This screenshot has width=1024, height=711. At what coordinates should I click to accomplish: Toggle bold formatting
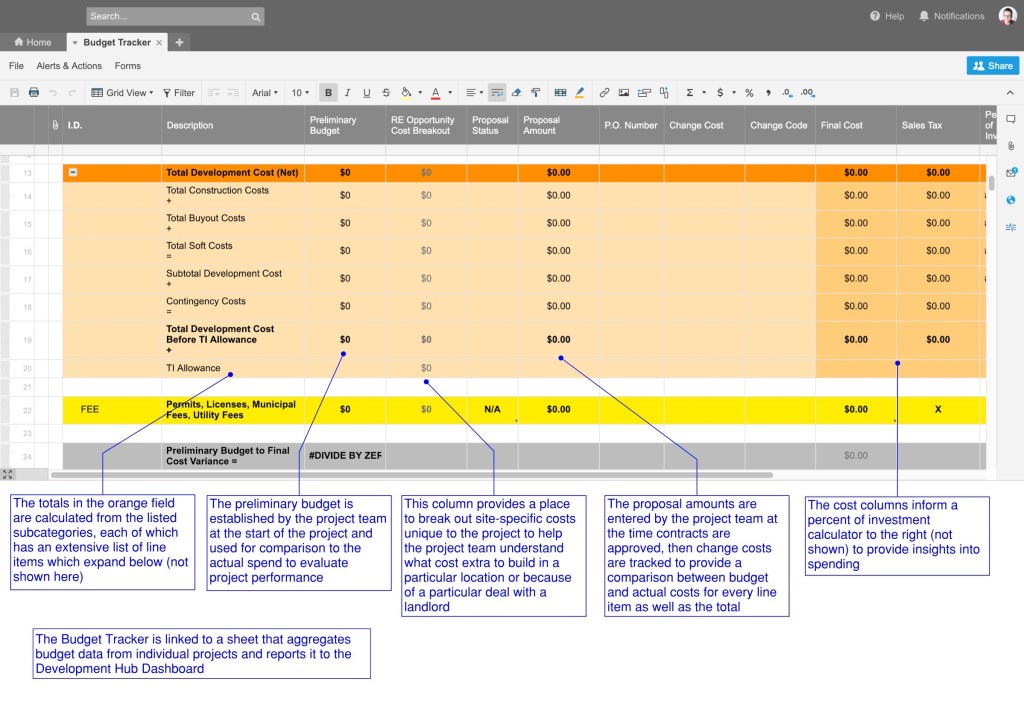pos(328,93)
